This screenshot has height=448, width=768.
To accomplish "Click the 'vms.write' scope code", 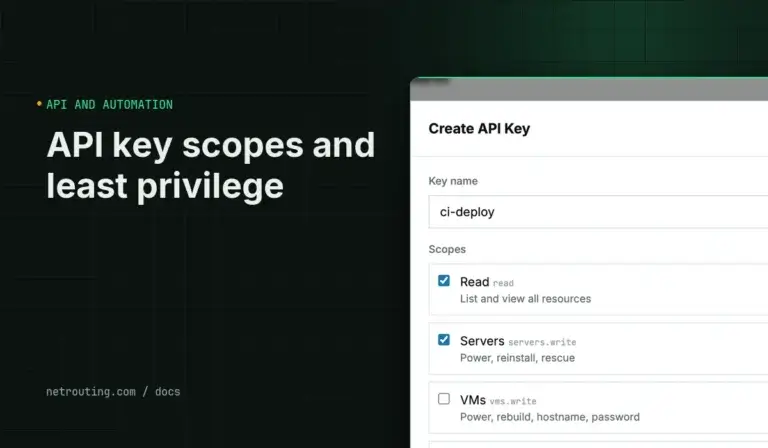I will click(513, 401).
